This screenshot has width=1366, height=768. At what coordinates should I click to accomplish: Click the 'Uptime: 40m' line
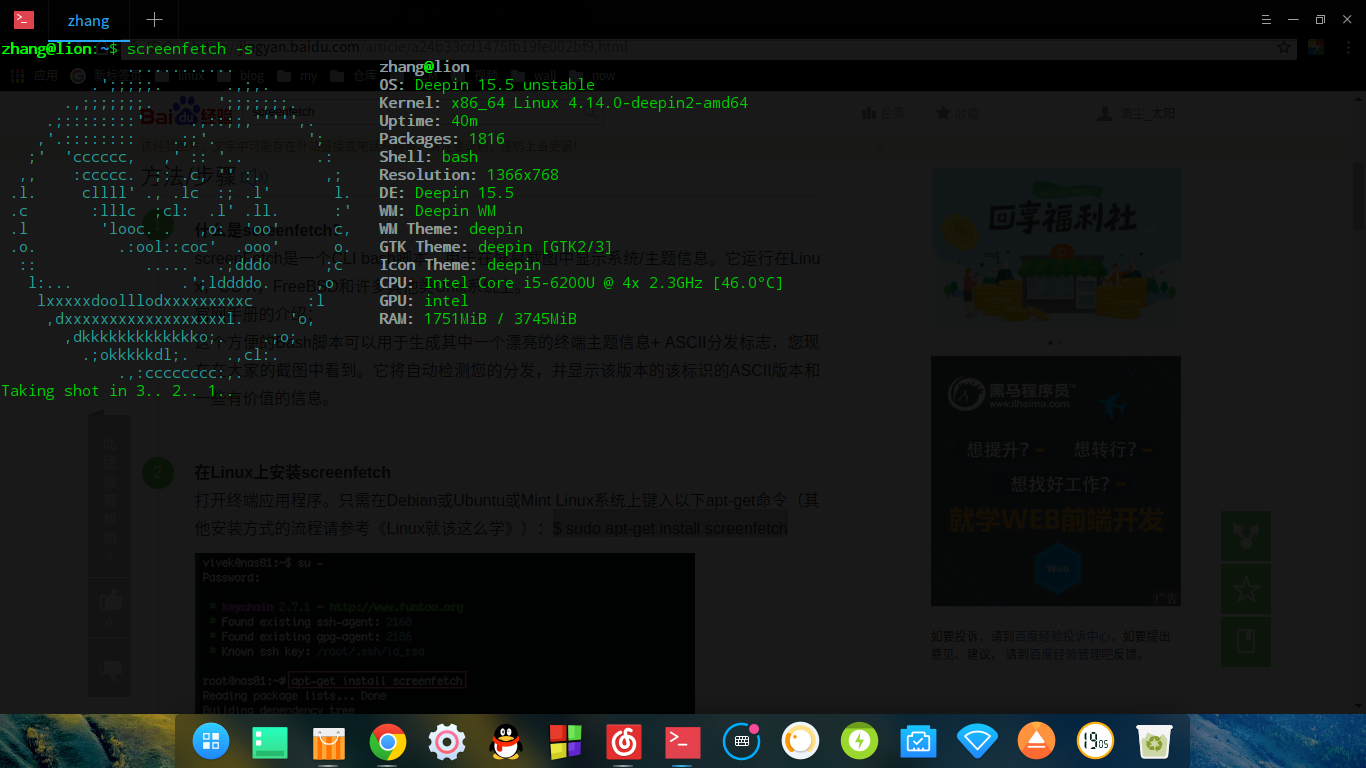point(428,121)
